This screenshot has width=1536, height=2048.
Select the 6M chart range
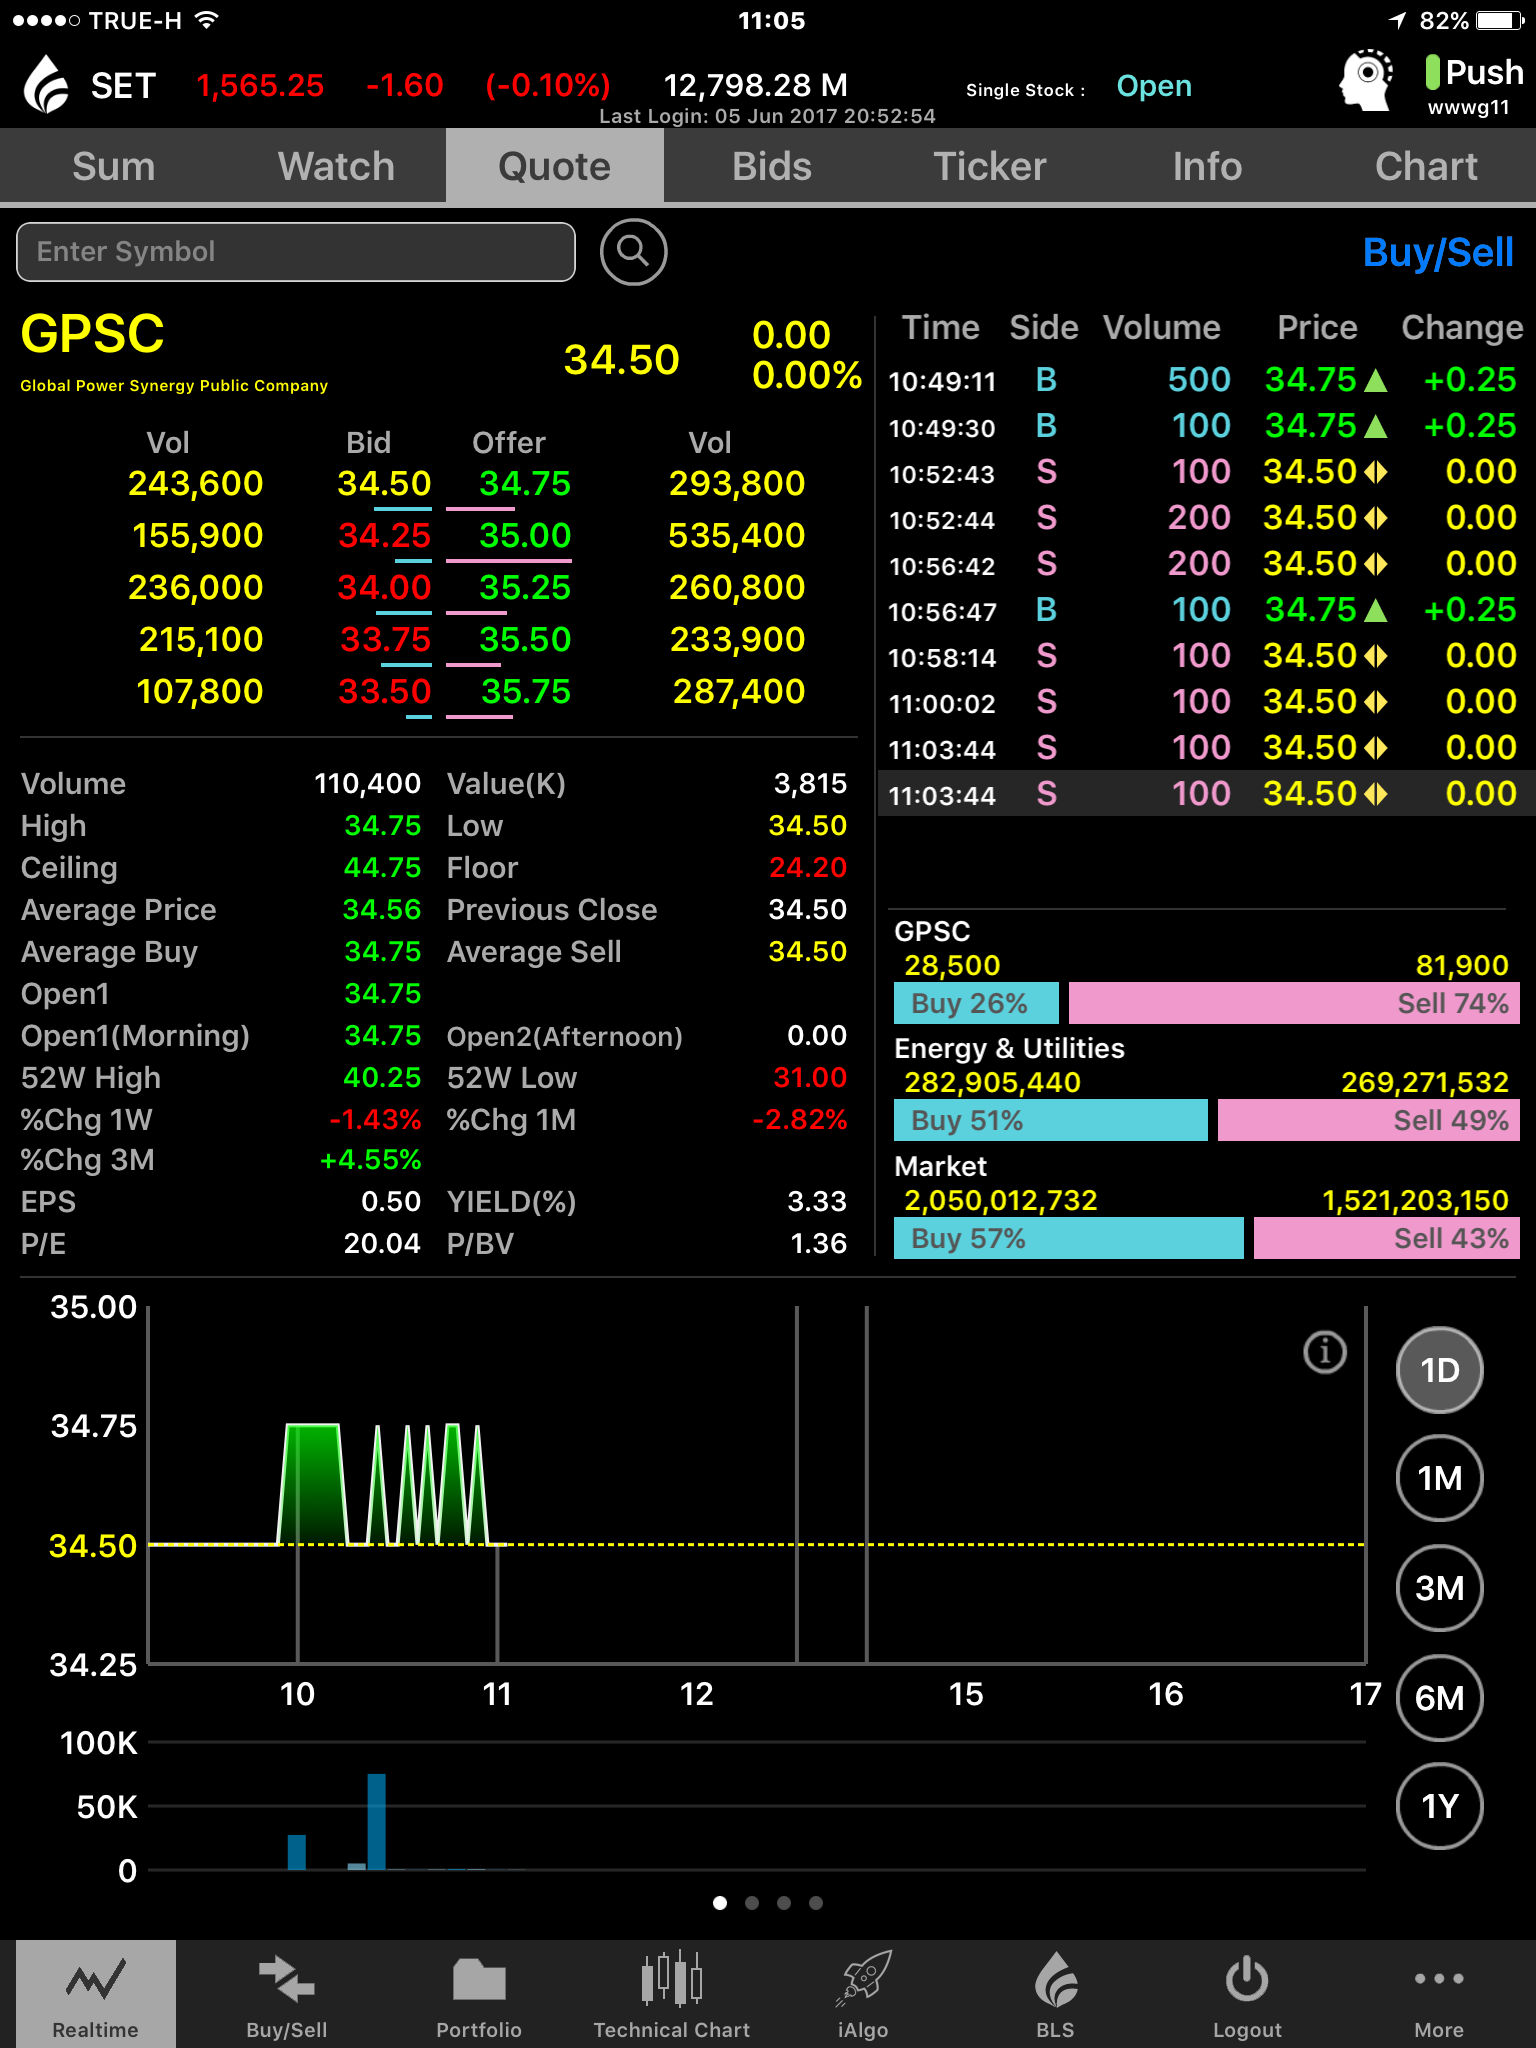coord(1439,1698)
